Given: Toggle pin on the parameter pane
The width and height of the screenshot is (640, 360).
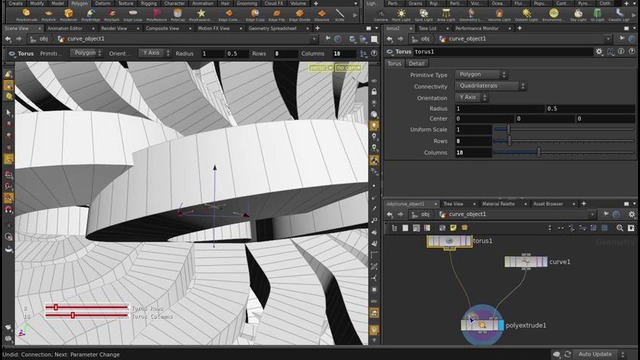Looking at the screenshot, I should (622, 39).
